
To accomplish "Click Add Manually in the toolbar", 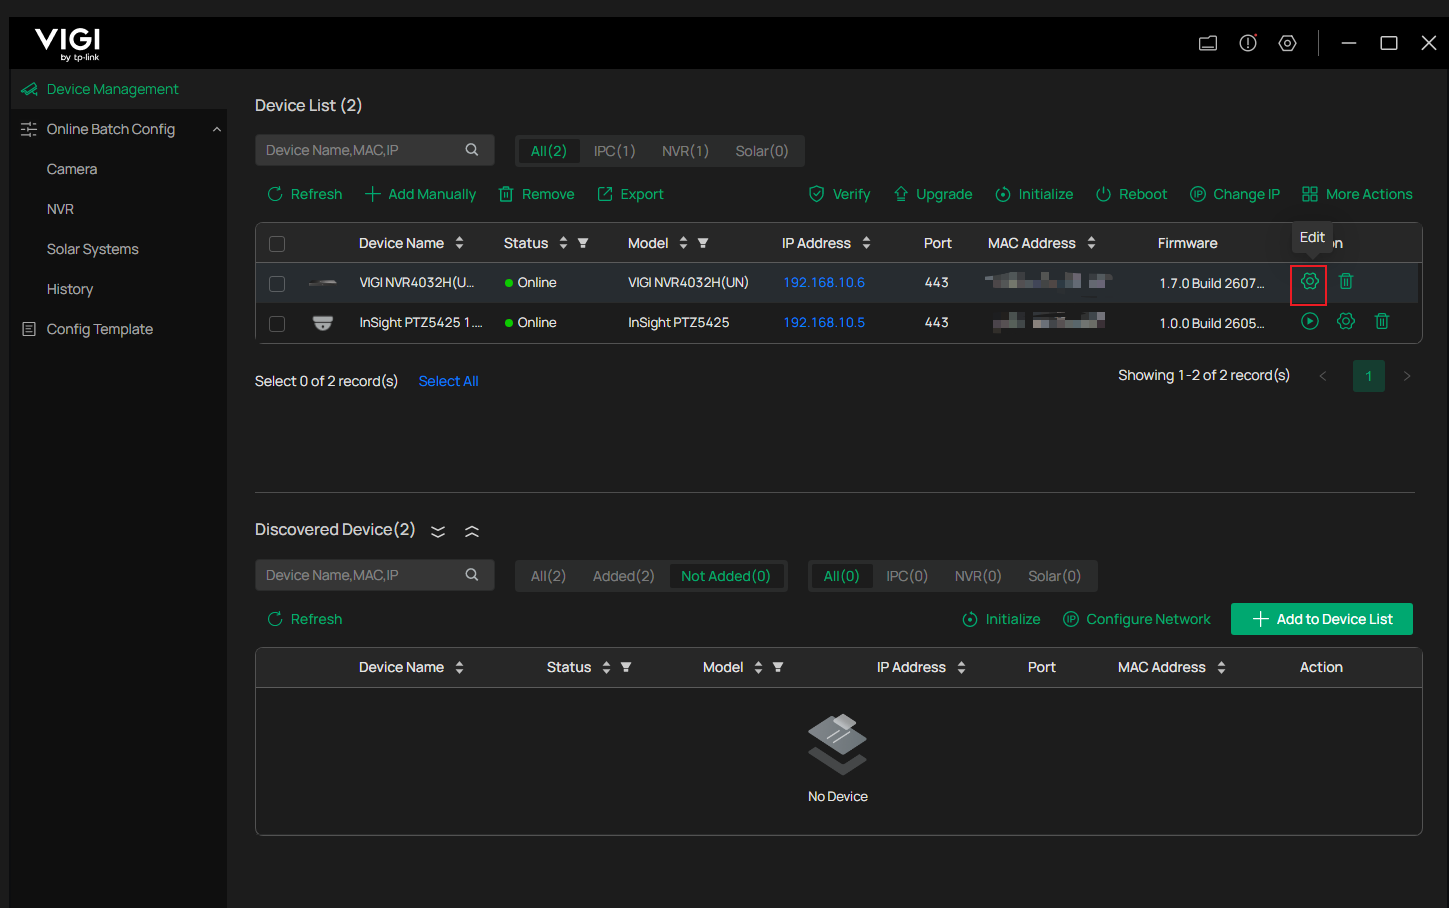I will [x=420, y=194].
